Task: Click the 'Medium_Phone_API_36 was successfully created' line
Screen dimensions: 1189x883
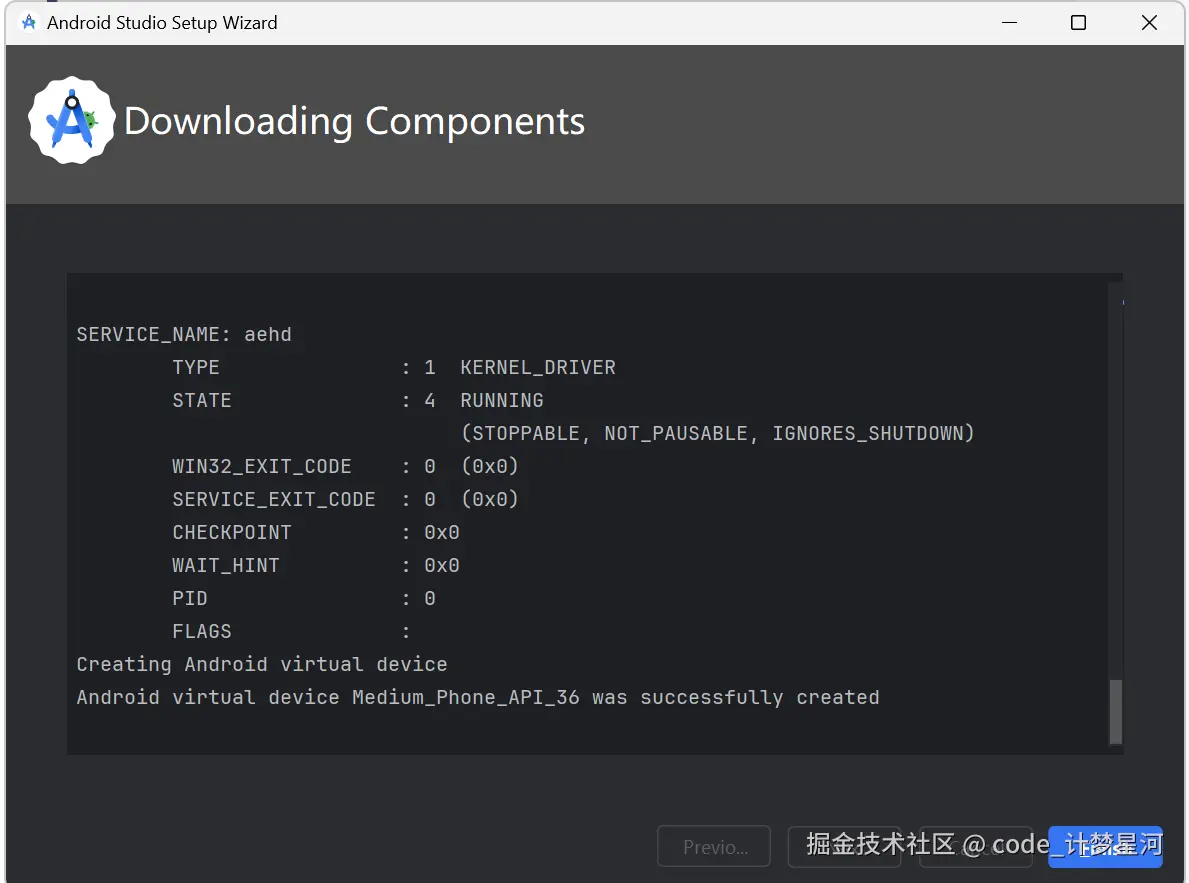Action: tap(478, 697)
